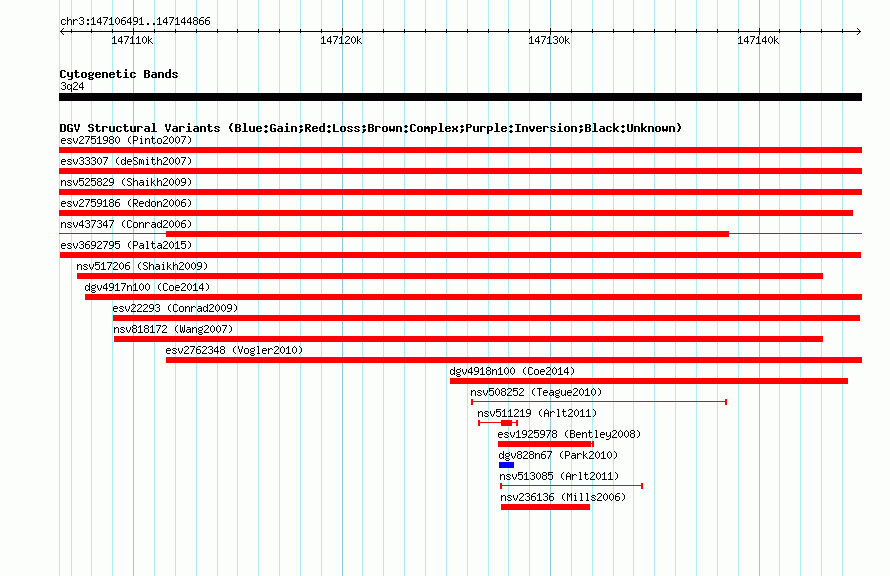890x576 pixels.
Task: Click the red bar under nsv517206 (Shaikh2009)
Action: pos(450,276)
